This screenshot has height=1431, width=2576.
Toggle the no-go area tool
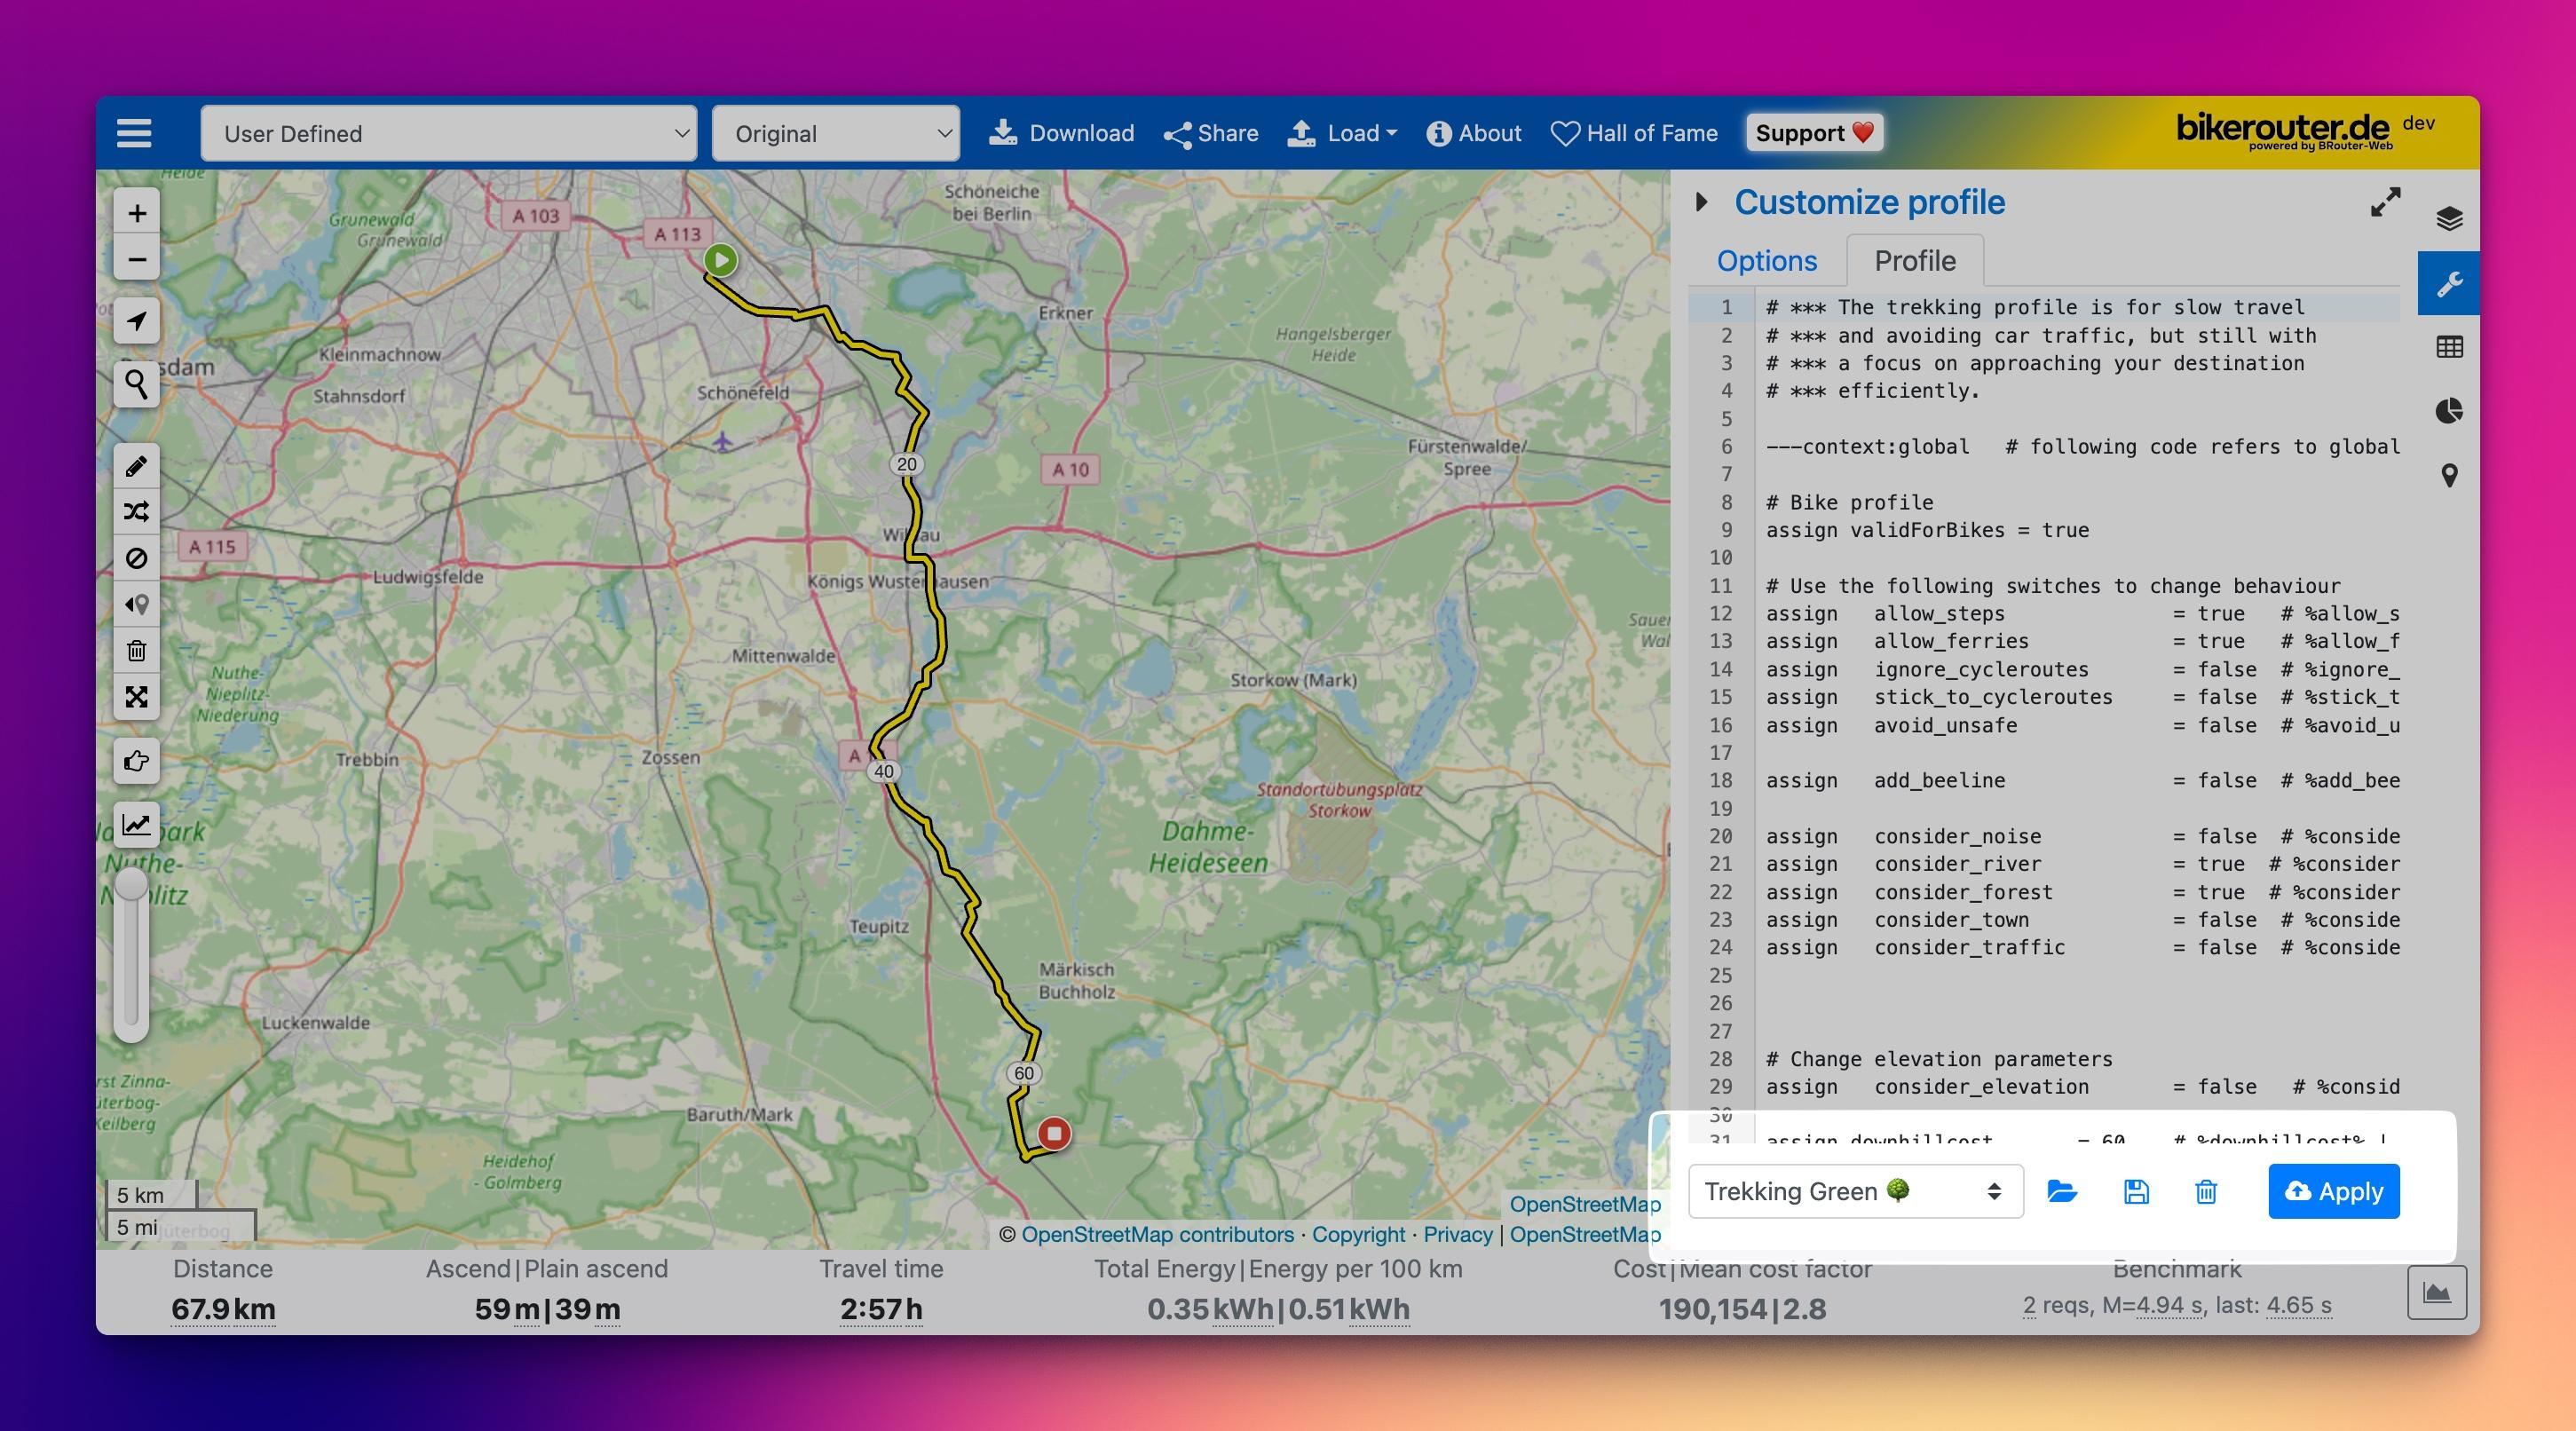(x=137, y=558)
